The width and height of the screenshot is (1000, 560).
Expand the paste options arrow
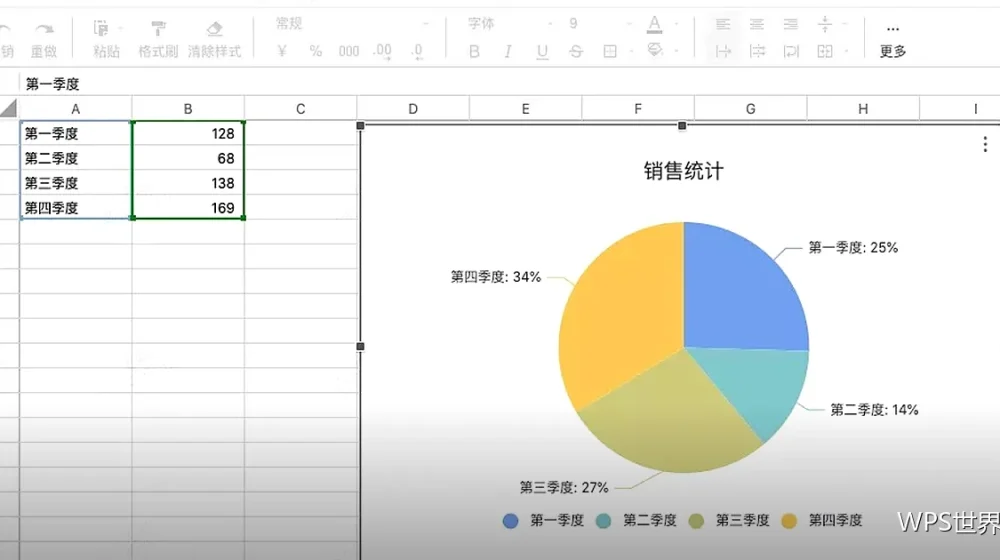pyautogui.click(x=121, y=28)
